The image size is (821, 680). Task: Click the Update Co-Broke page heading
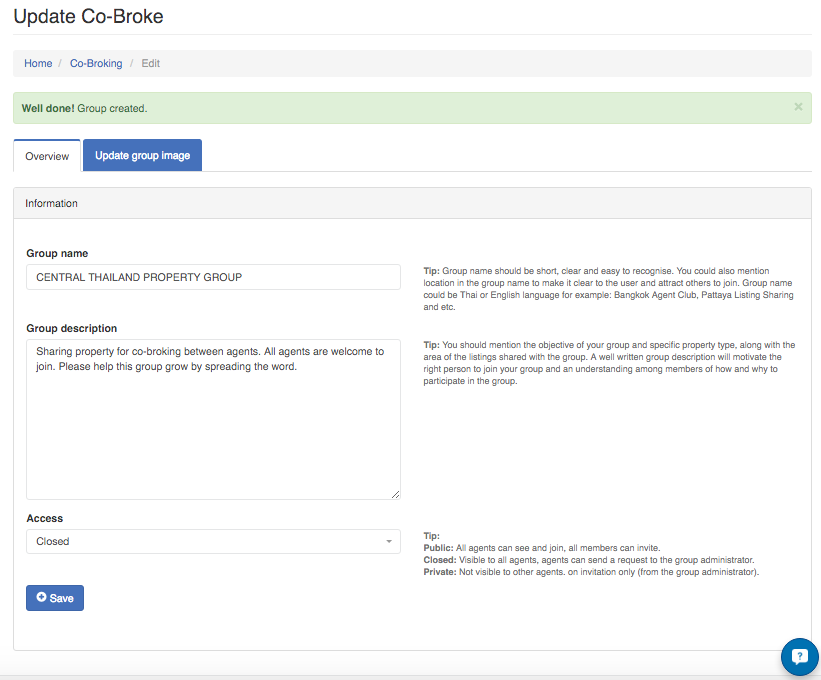click(x=88, y=17)
